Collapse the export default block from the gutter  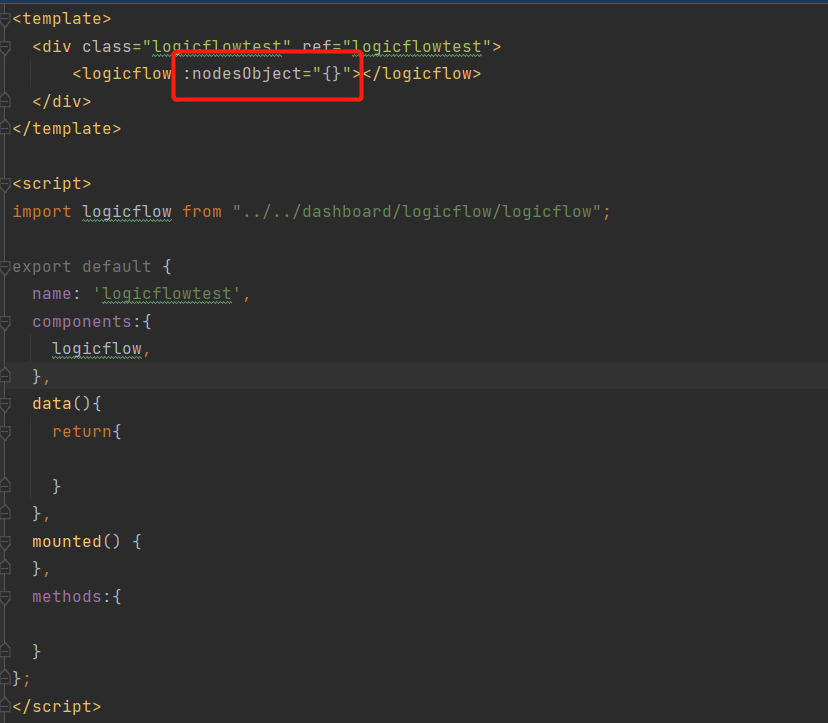(x=6, y=266)
